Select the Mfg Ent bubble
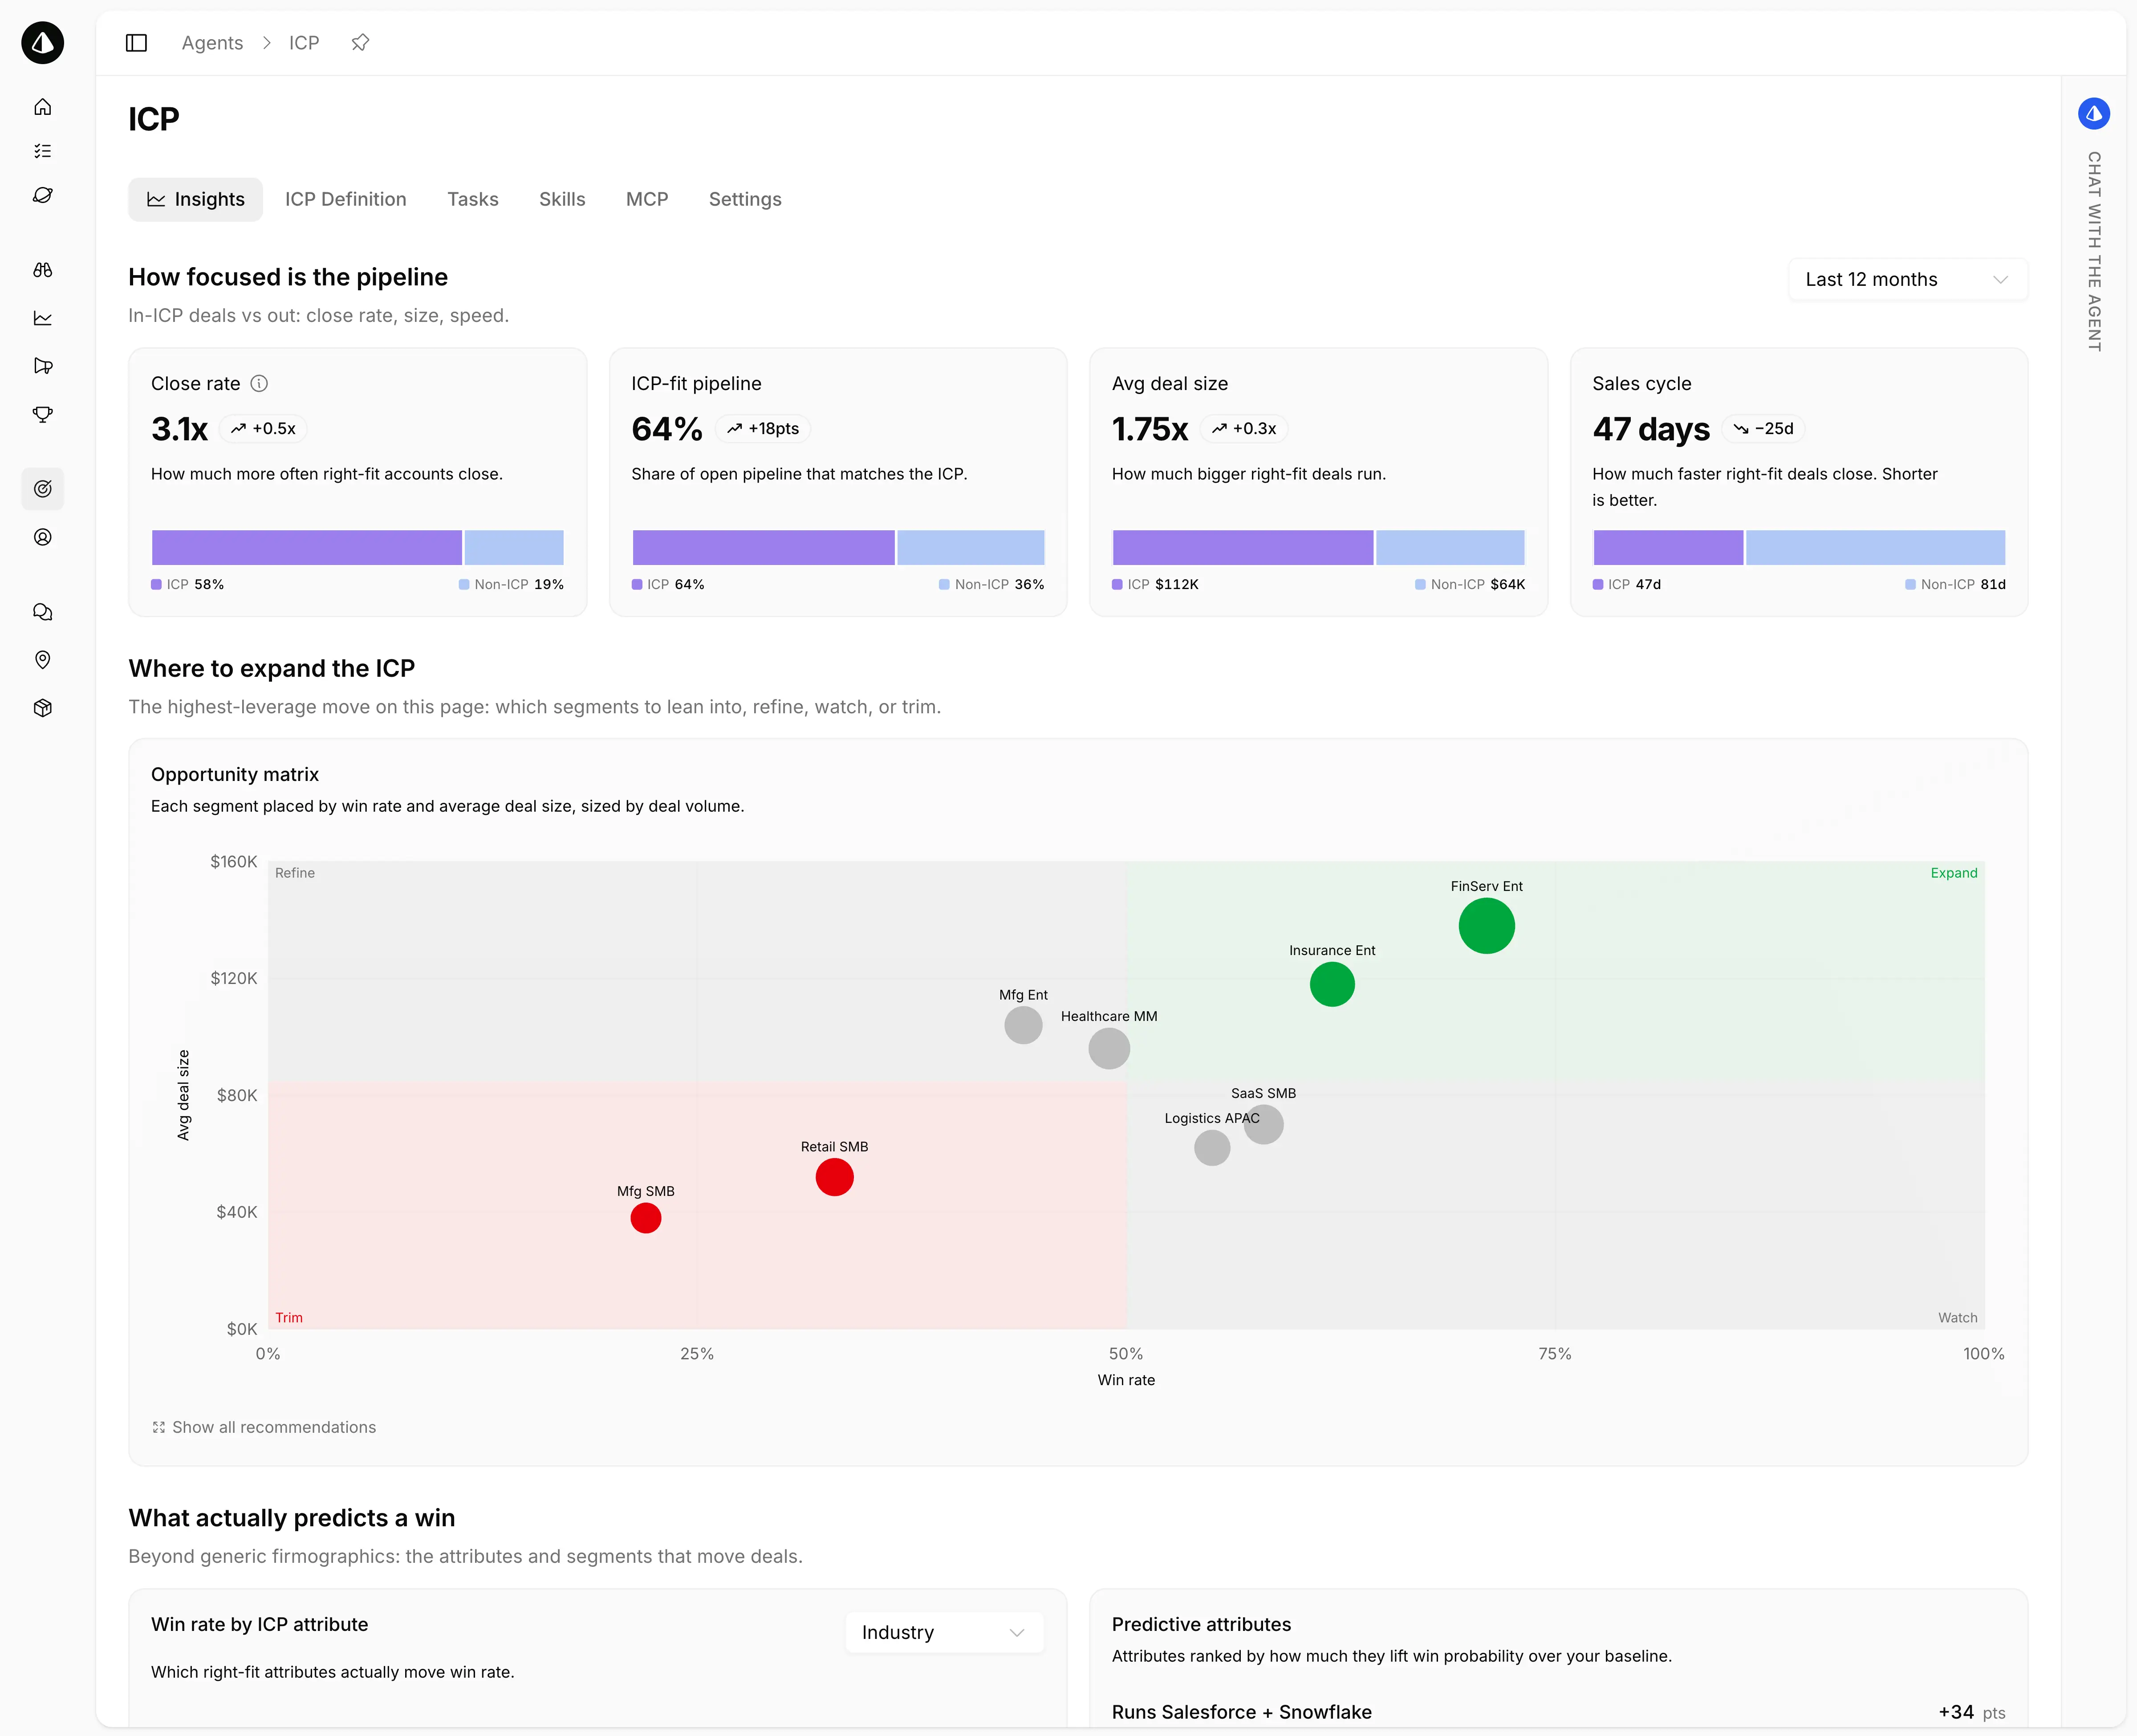 point(1023,1025)
